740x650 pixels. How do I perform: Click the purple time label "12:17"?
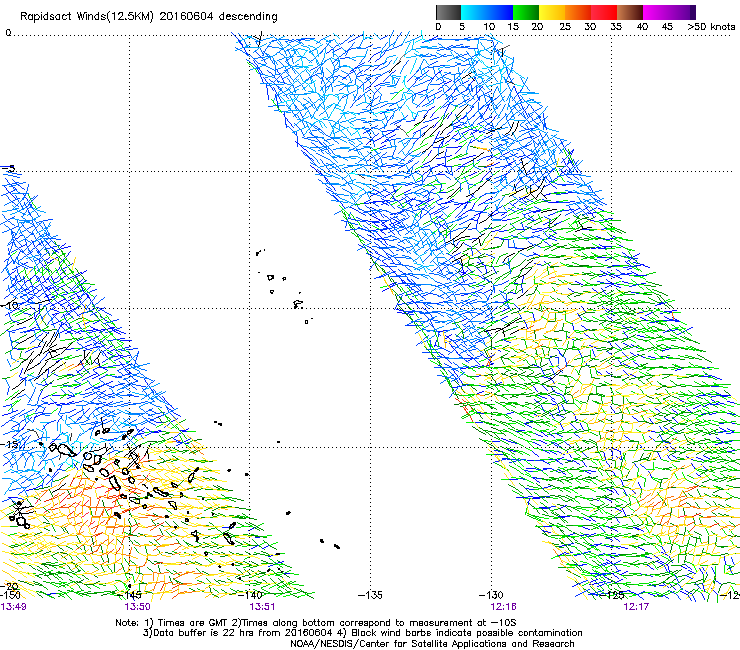[636, 607]
